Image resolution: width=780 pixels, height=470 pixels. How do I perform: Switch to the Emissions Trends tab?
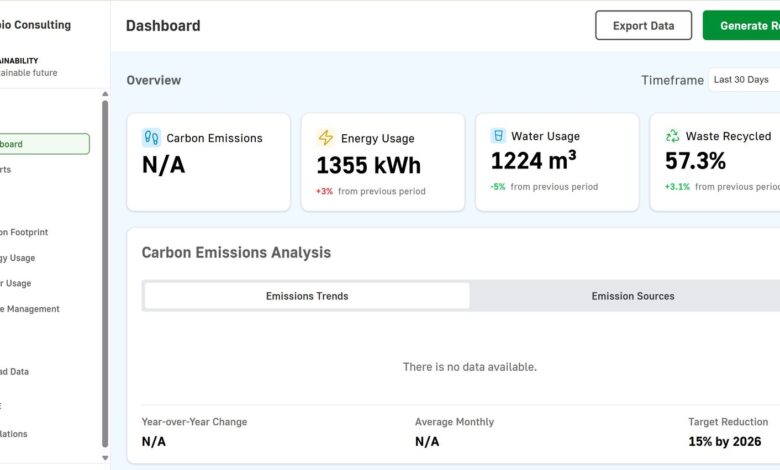click(307, 296)
